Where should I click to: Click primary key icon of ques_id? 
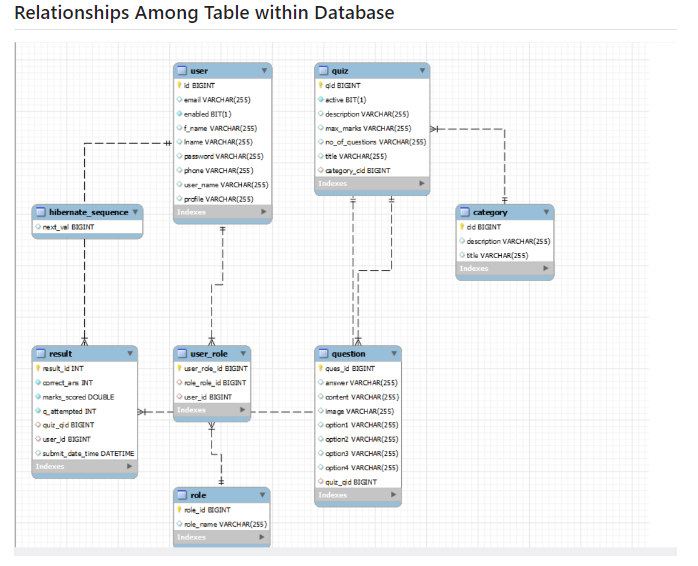321,368
